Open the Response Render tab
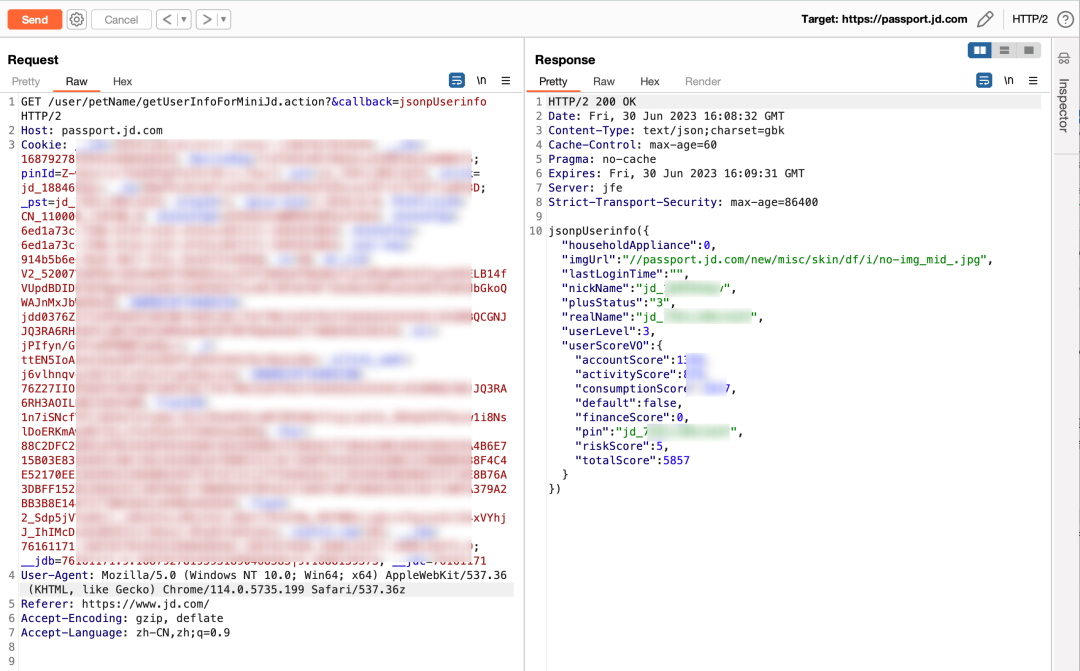 pyautogui.click(x=703, y=81)
